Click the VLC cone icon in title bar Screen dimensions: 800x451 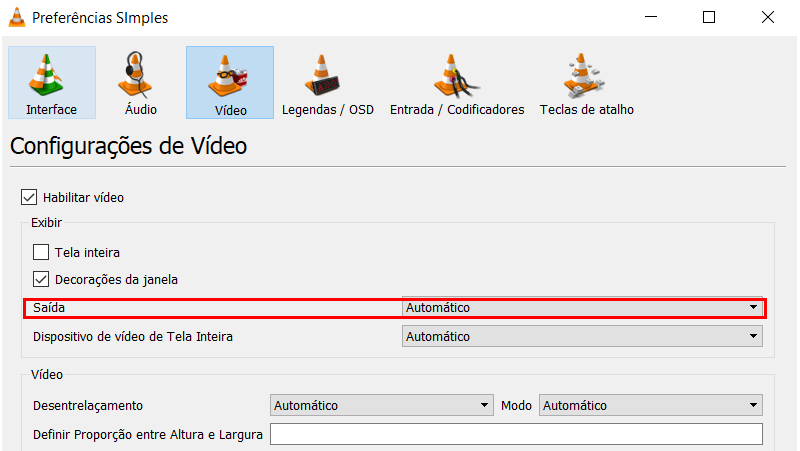click(x=17, y=17)
